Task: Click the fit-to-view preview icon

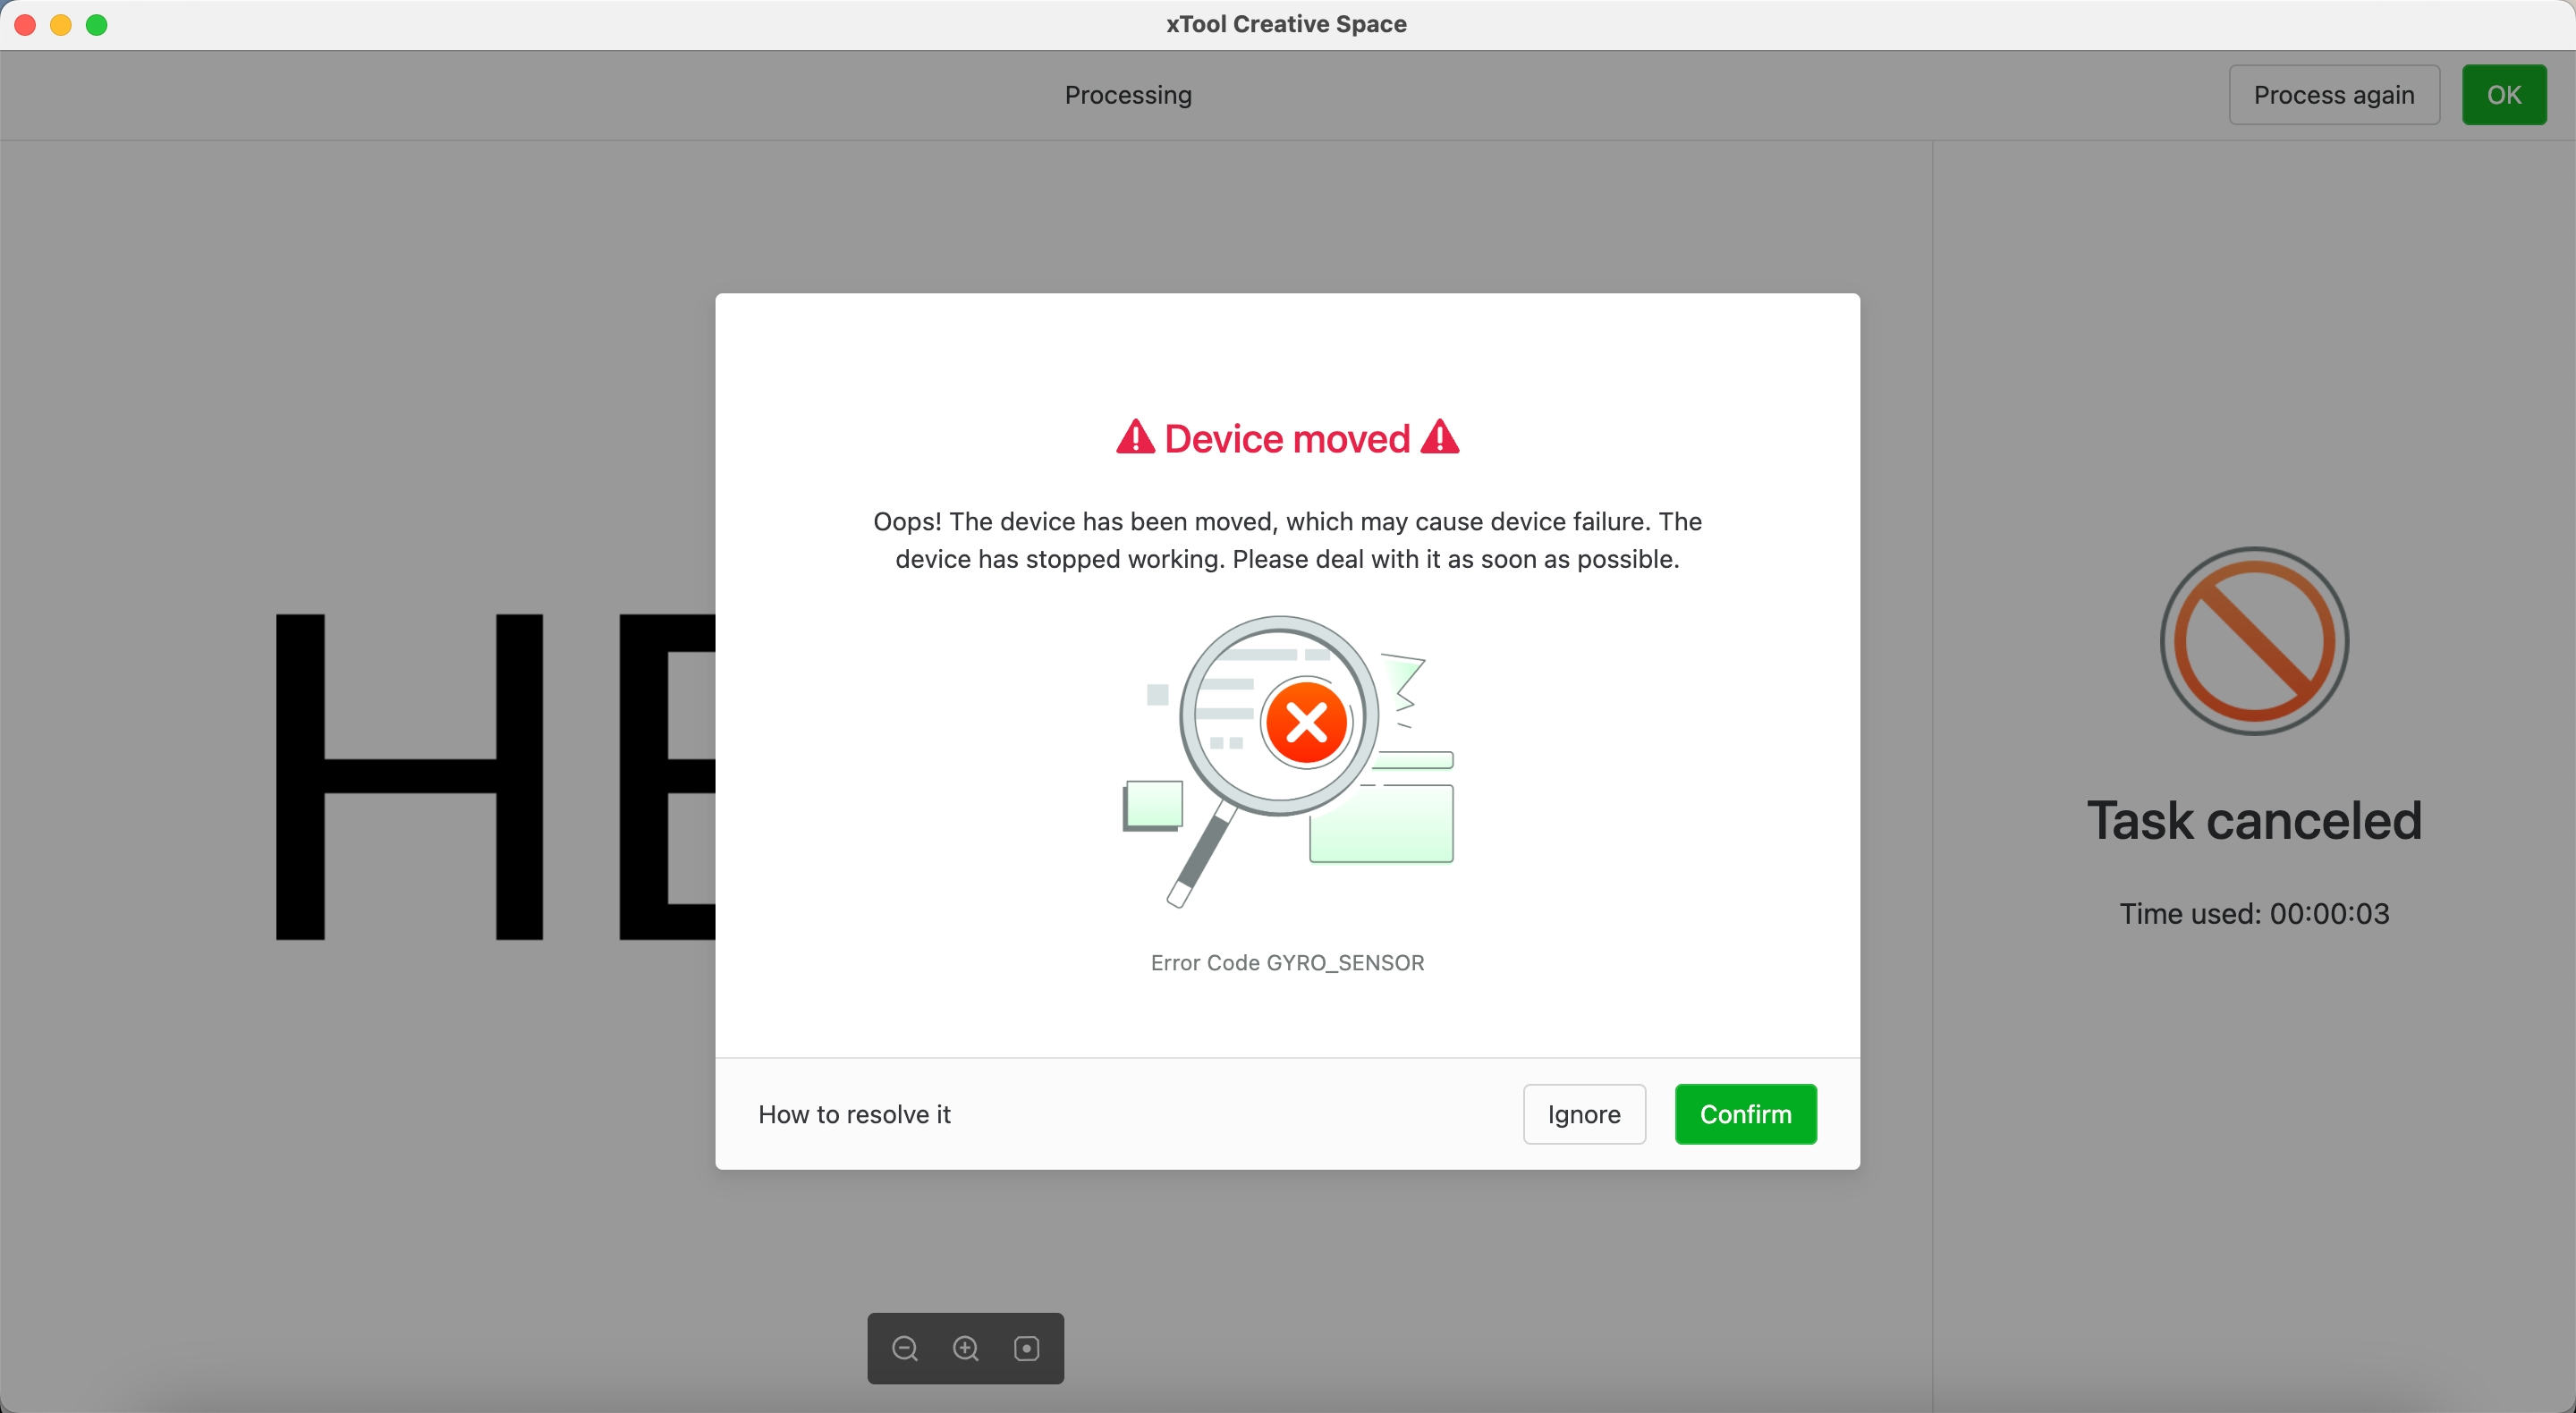Action: (x=1027, y=1348)
